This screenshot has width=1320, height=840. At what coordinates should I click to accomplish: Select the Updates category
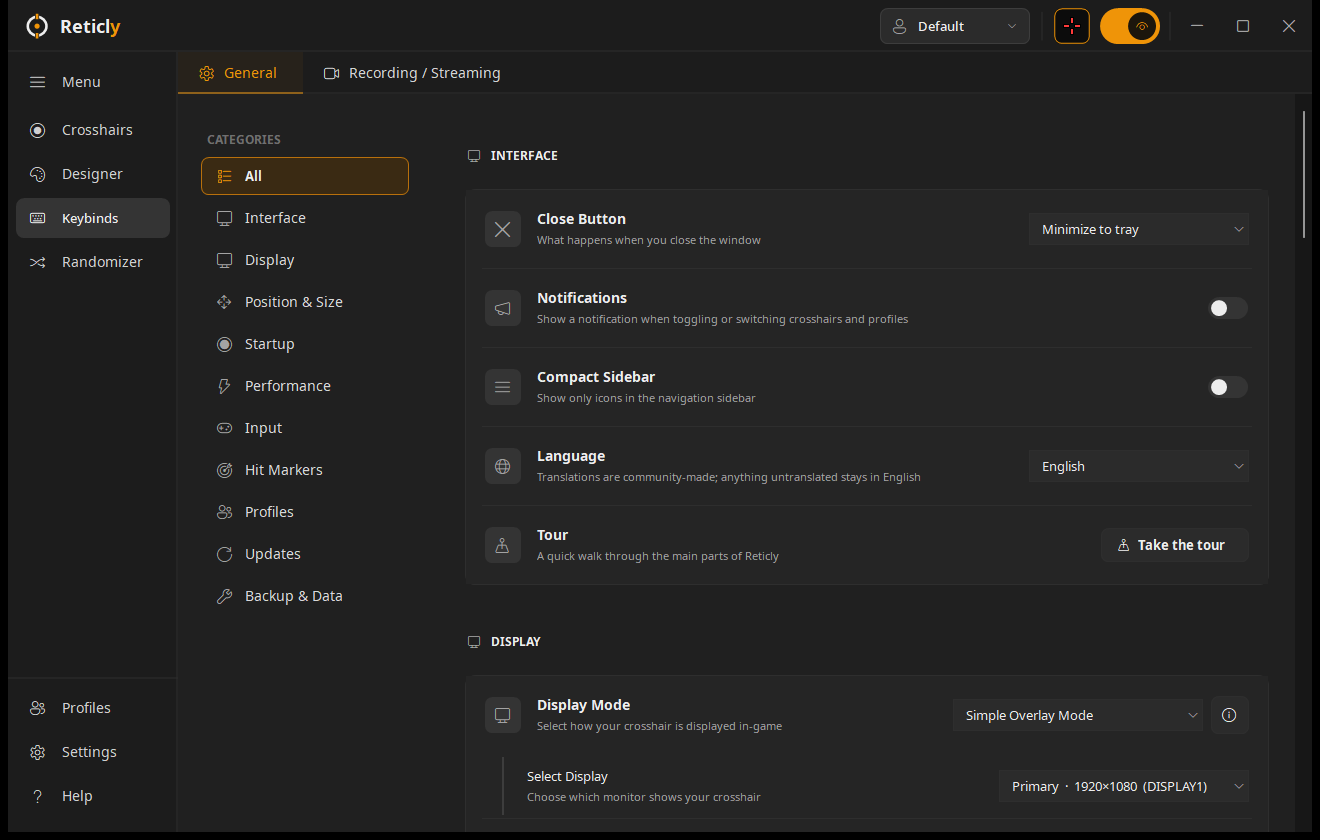click(305, 554)
